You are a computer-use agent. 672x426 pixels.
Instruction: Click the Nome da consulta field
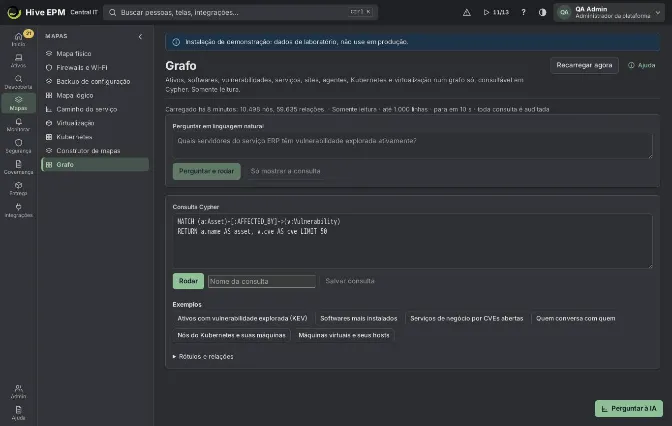click(261, 282)
